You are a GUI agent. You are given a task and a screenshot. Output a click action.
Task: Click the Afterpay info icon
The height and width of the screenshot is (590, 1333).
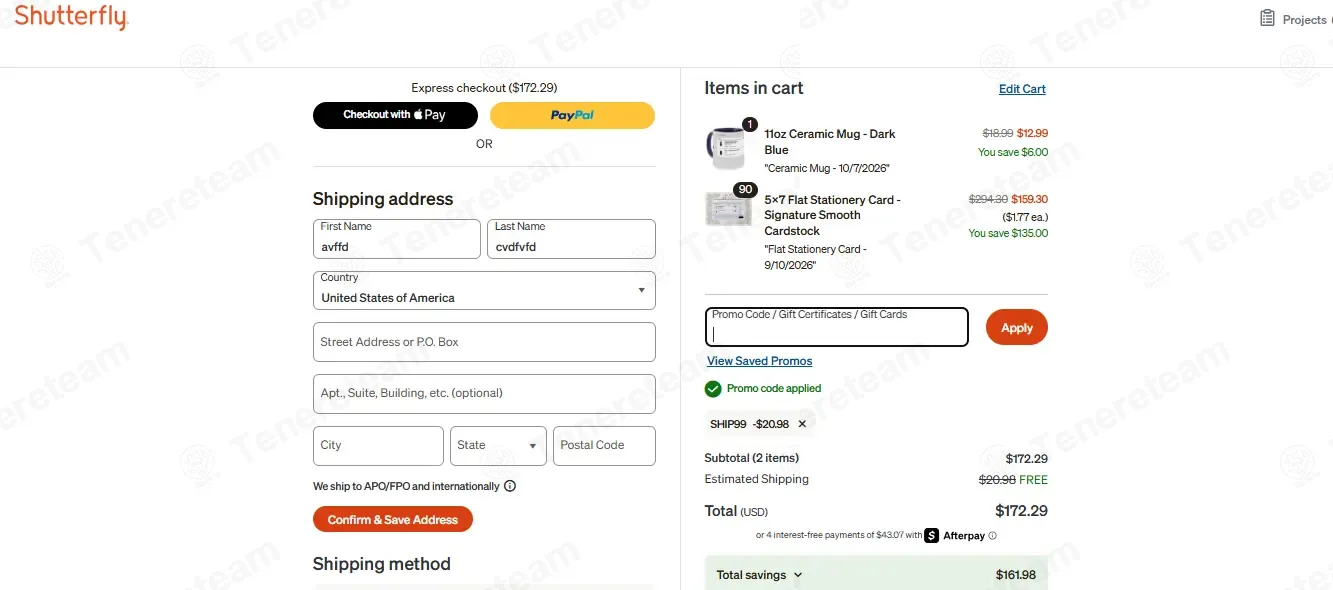point(992,536)
